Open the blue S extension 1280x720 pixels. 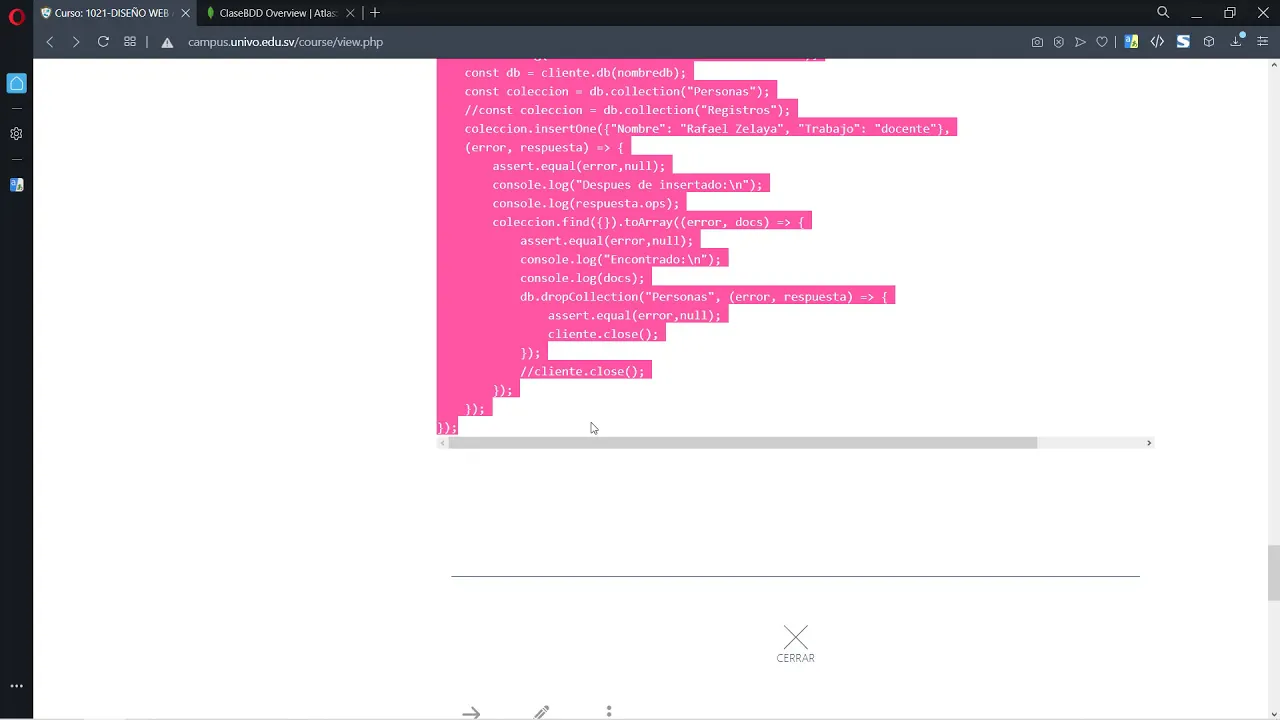pos(1183,42)
